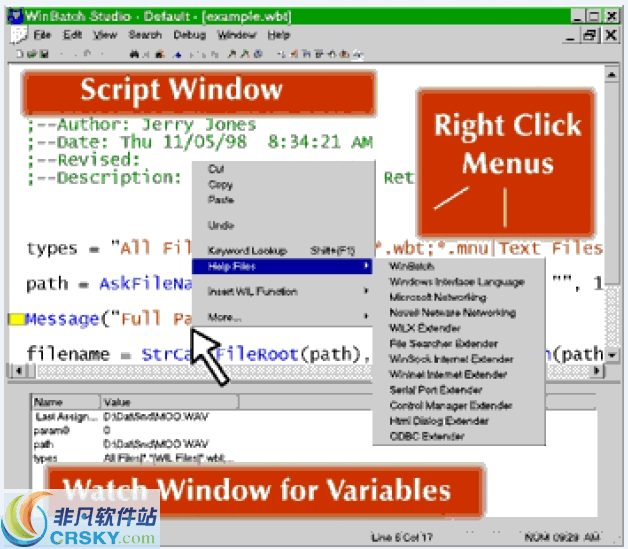Click the AskFileName function call in script

pos(146,284)
